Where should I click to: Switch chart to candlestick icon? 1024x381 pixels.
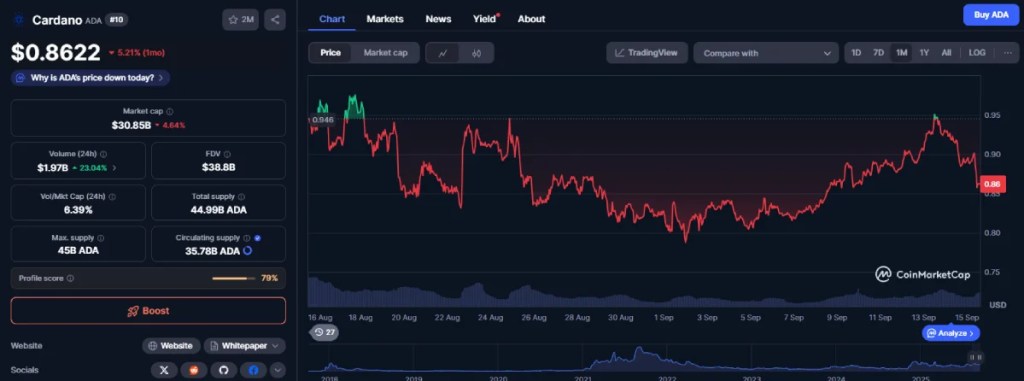tap(476, 53)
